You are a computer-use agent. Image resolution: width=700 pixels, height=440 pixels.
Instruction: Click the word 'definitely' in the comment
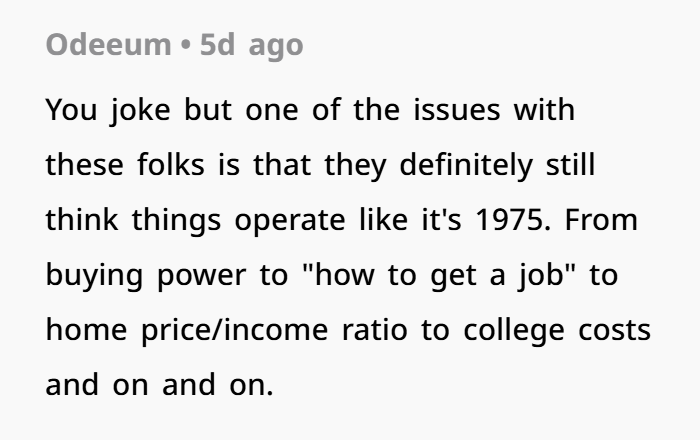(466, 166)
